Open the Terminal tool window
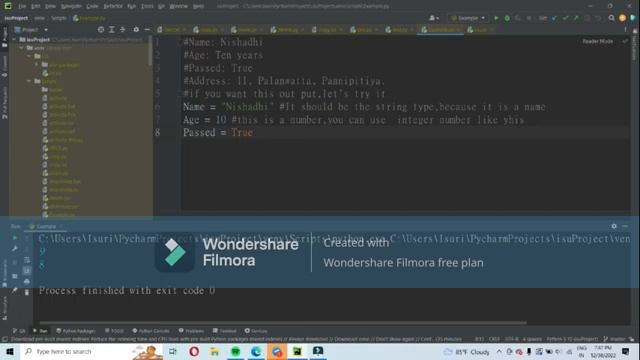Image resolution: width=640 pixels, height=360 pixels. (224, 331)
